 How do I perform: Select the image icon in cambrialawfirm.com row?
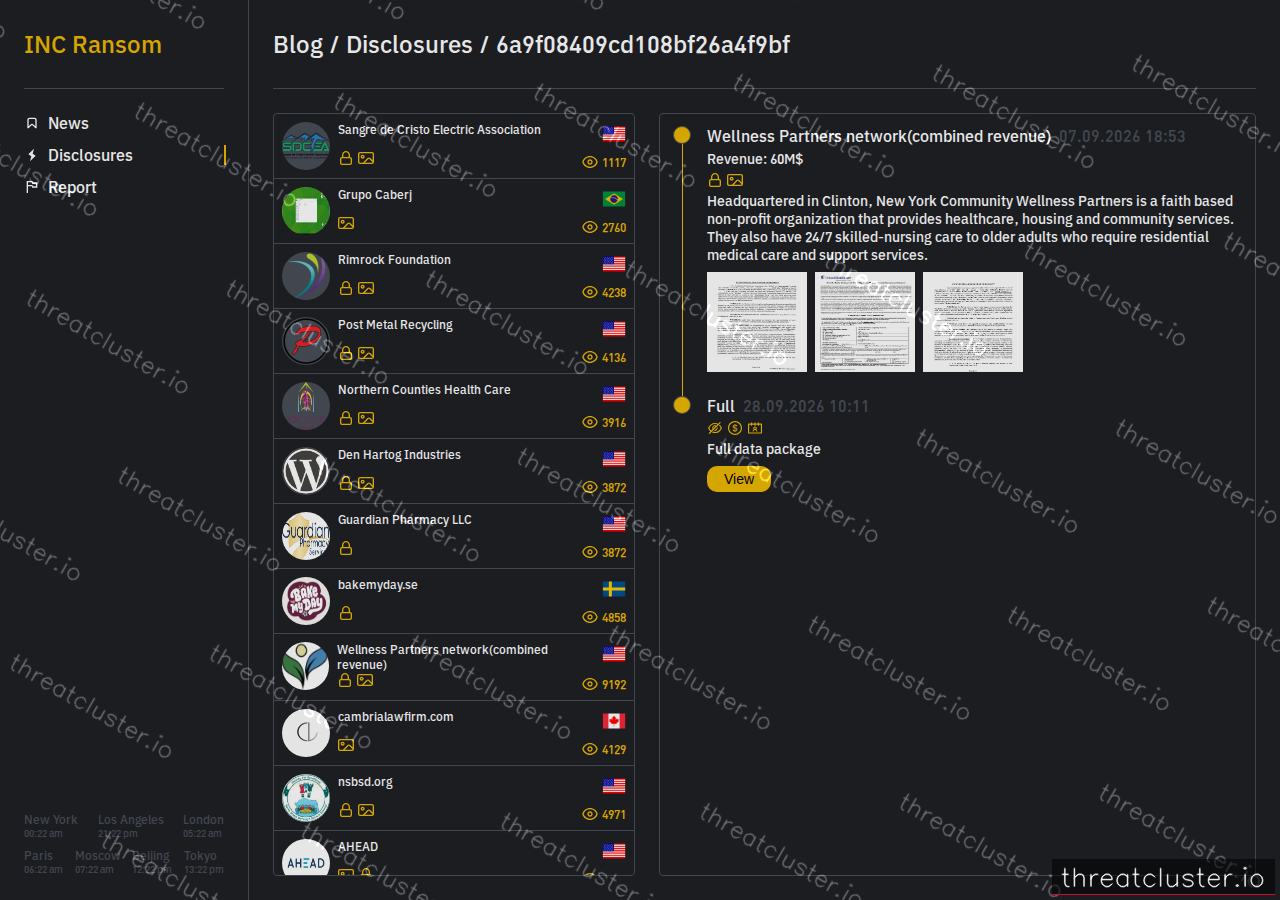point(346,745)
